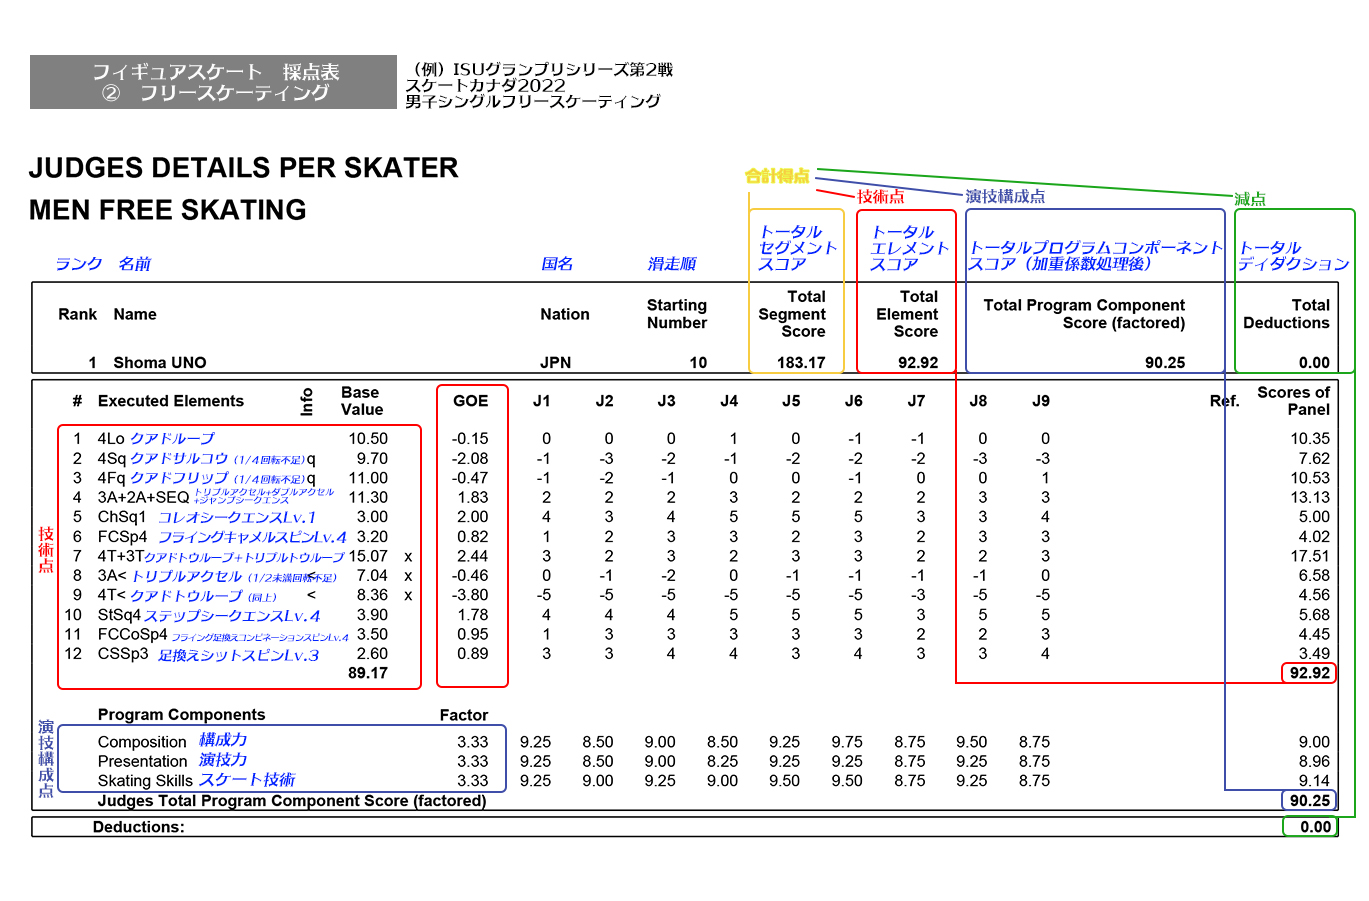Click the 'Scores of Panel' column header
The height and width of the screenshot is (901, 1369).
1293,401
